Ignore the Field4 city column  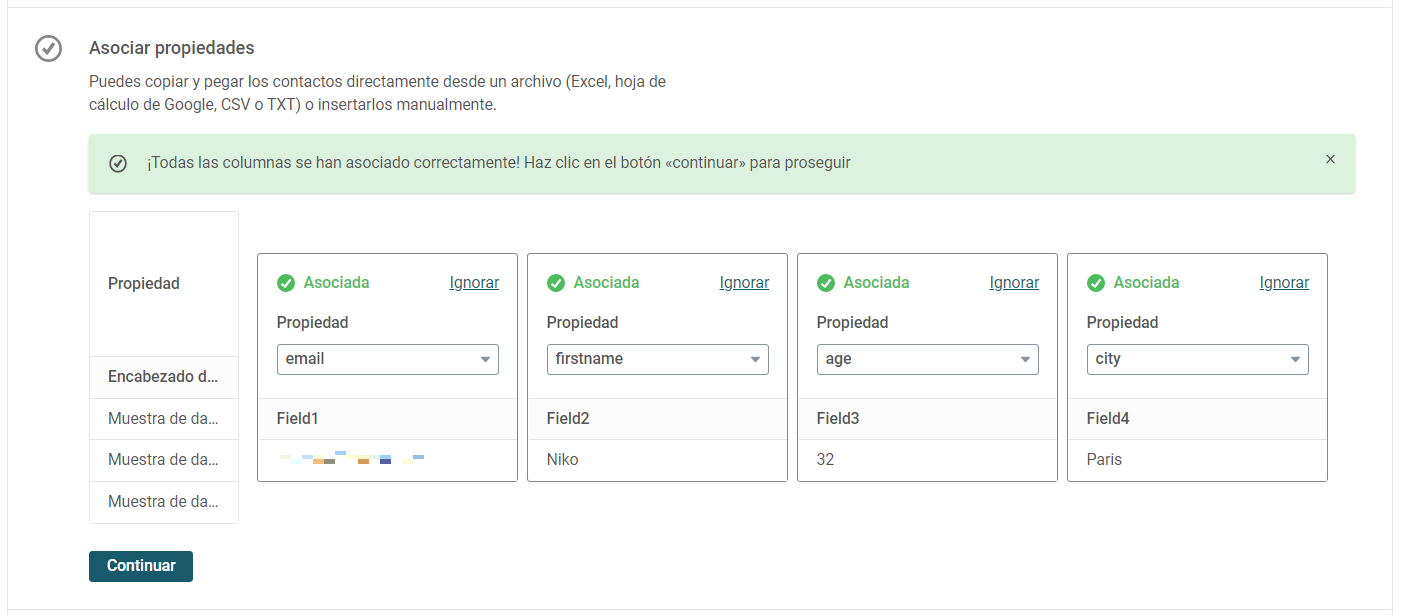pyautogui.click(x=1284, y=283)
